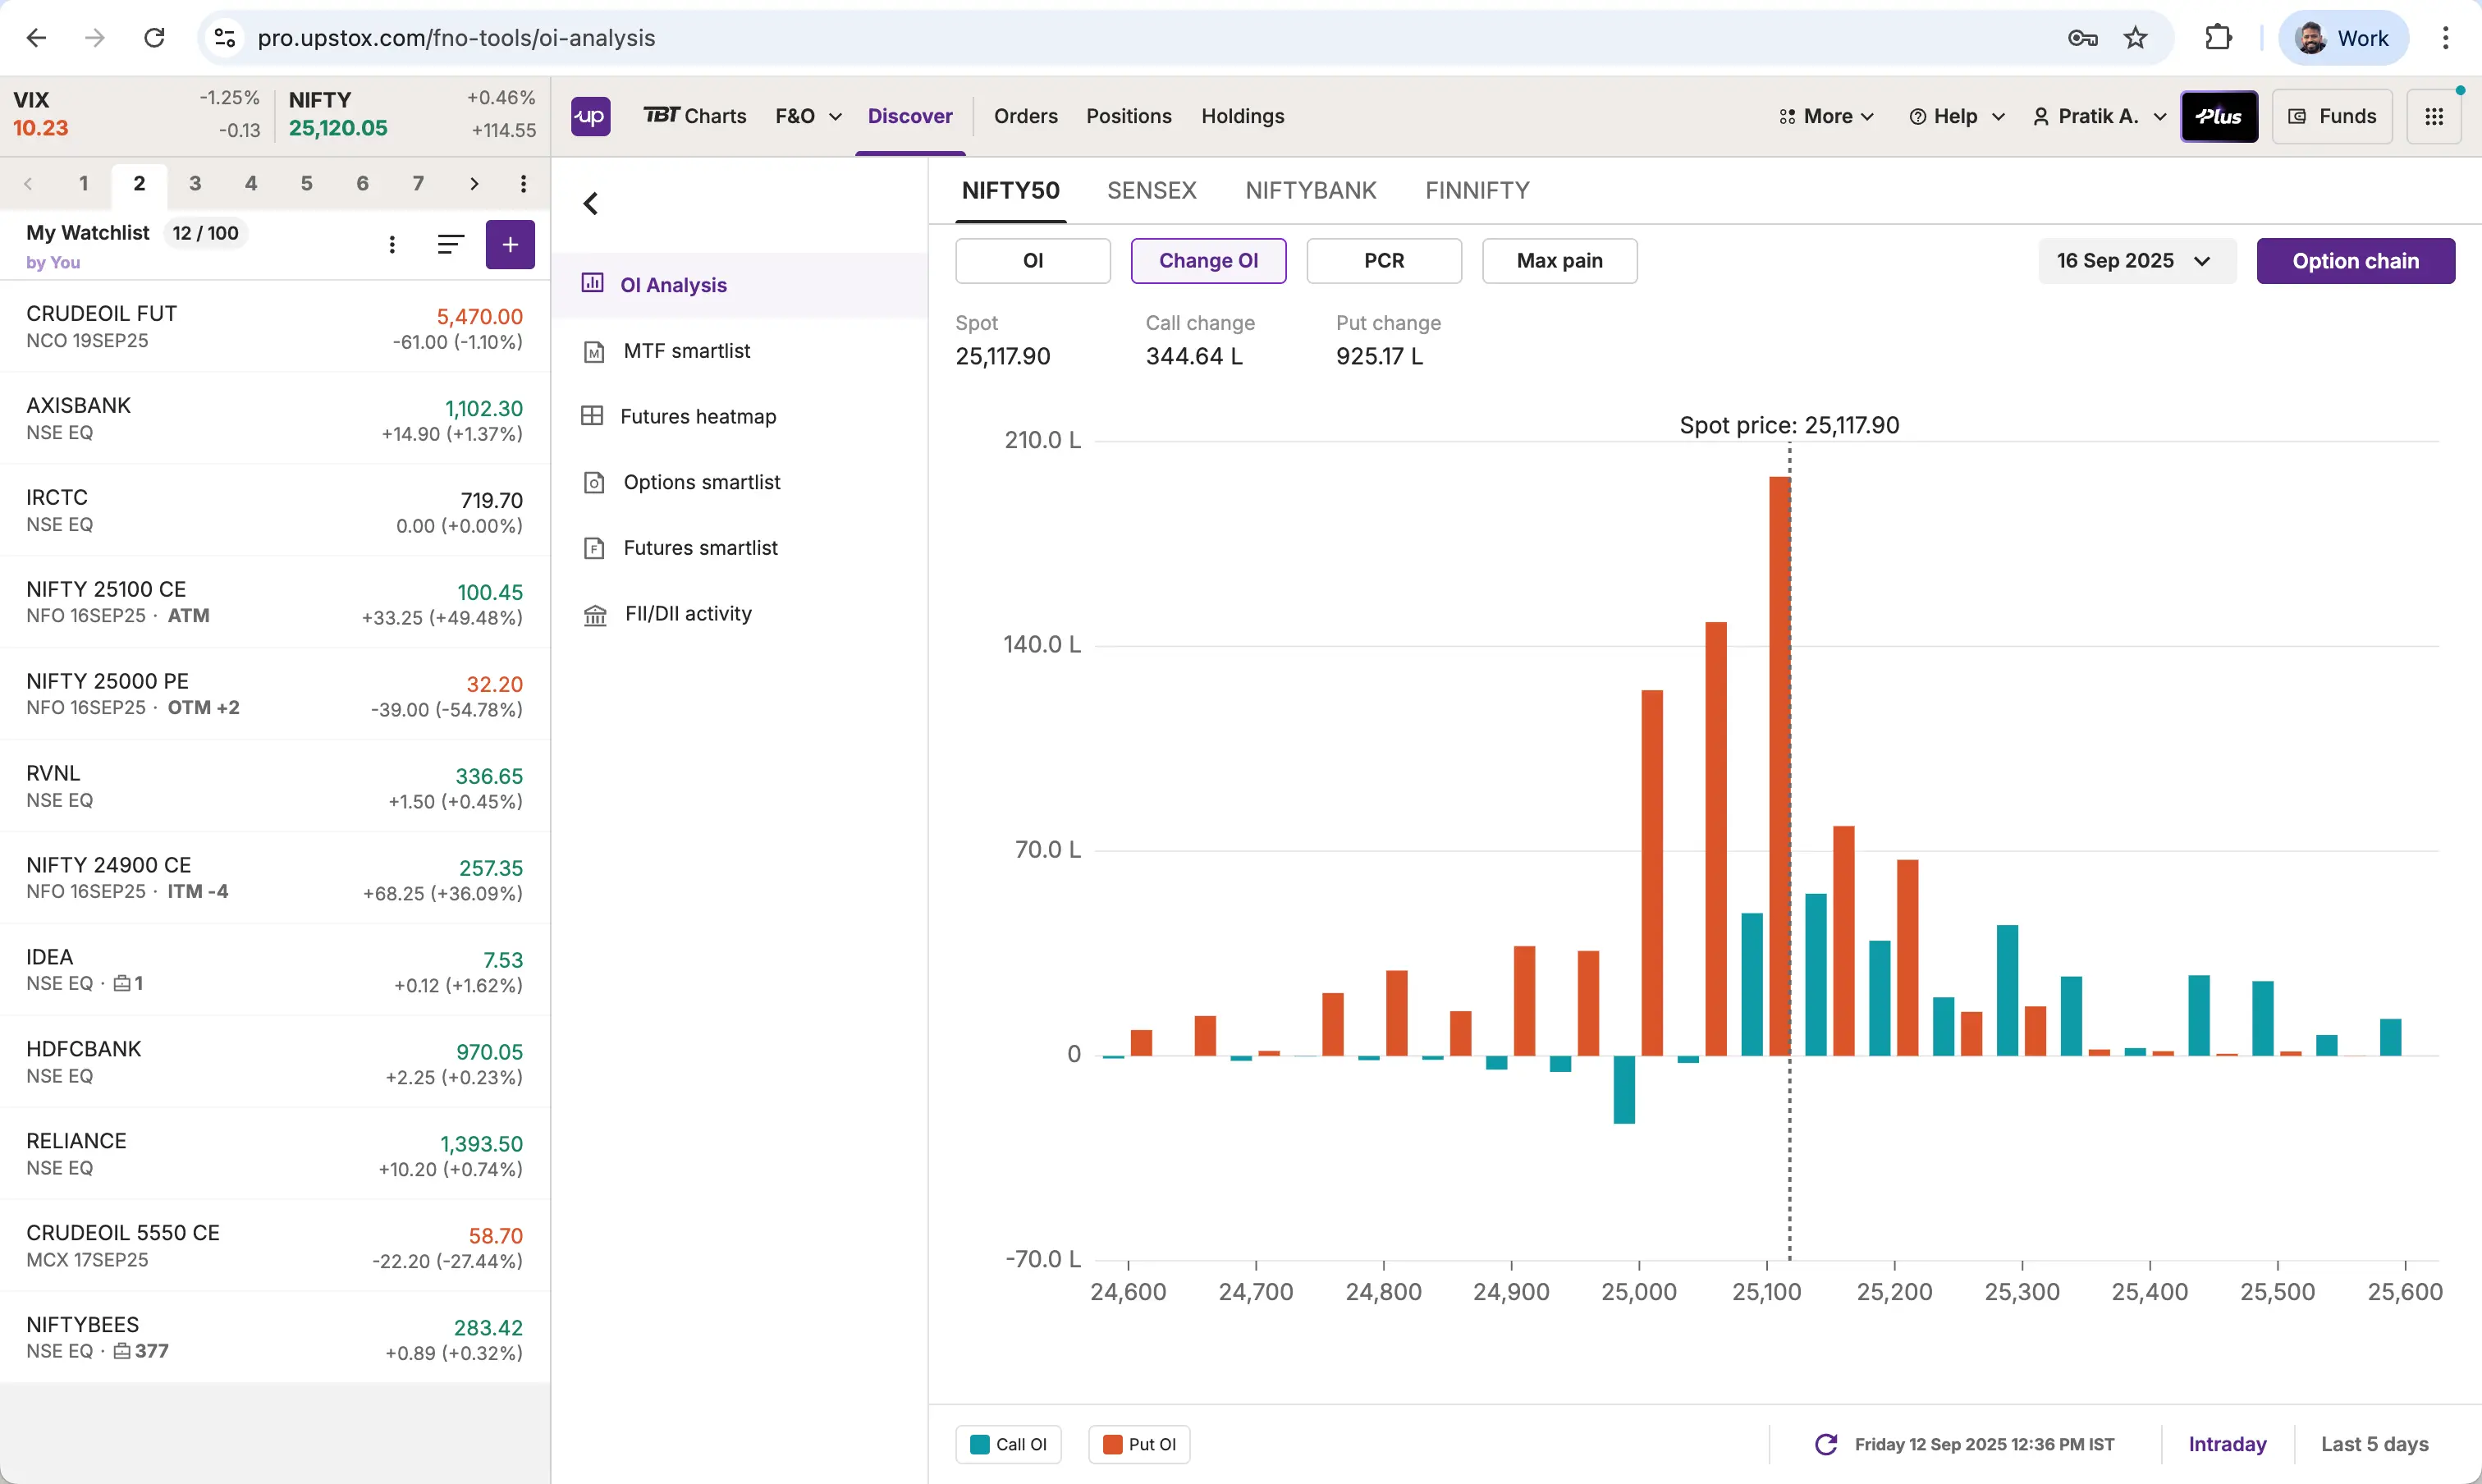This screenshot has width=2482, height=1484.
Task: Select watchlist page 3 tab
Action: pos(195,183)
